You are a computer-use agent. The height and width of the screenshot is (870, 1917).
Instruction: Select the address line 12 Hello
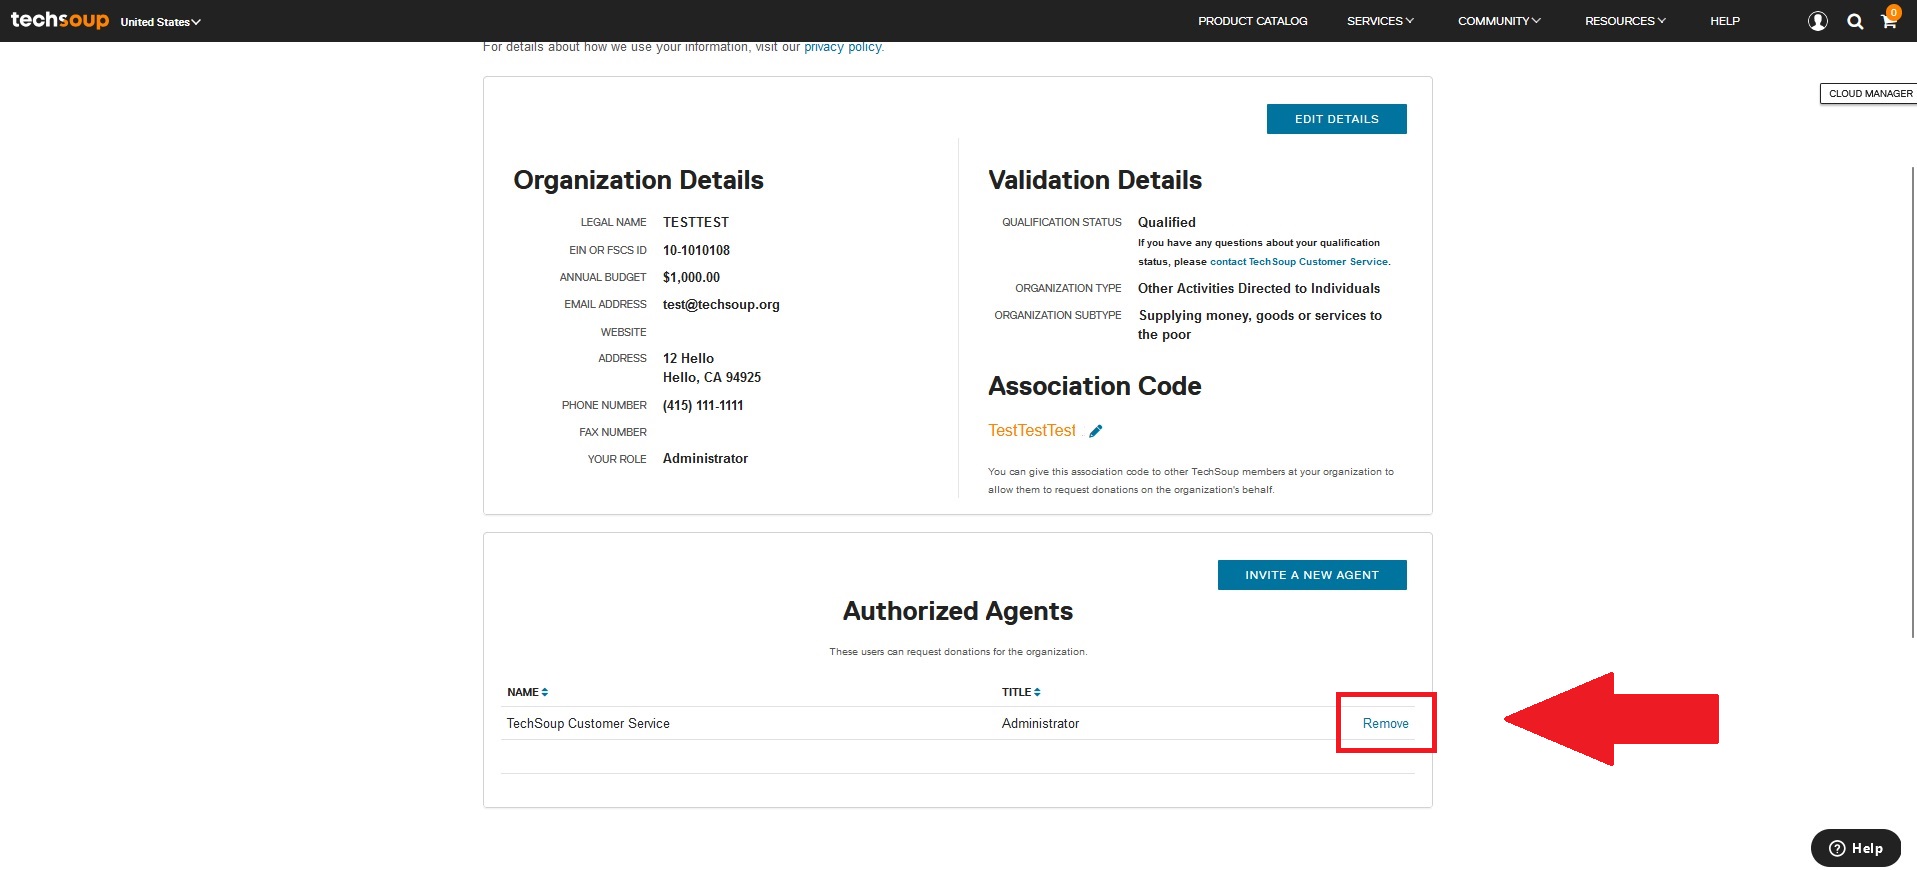688,358
